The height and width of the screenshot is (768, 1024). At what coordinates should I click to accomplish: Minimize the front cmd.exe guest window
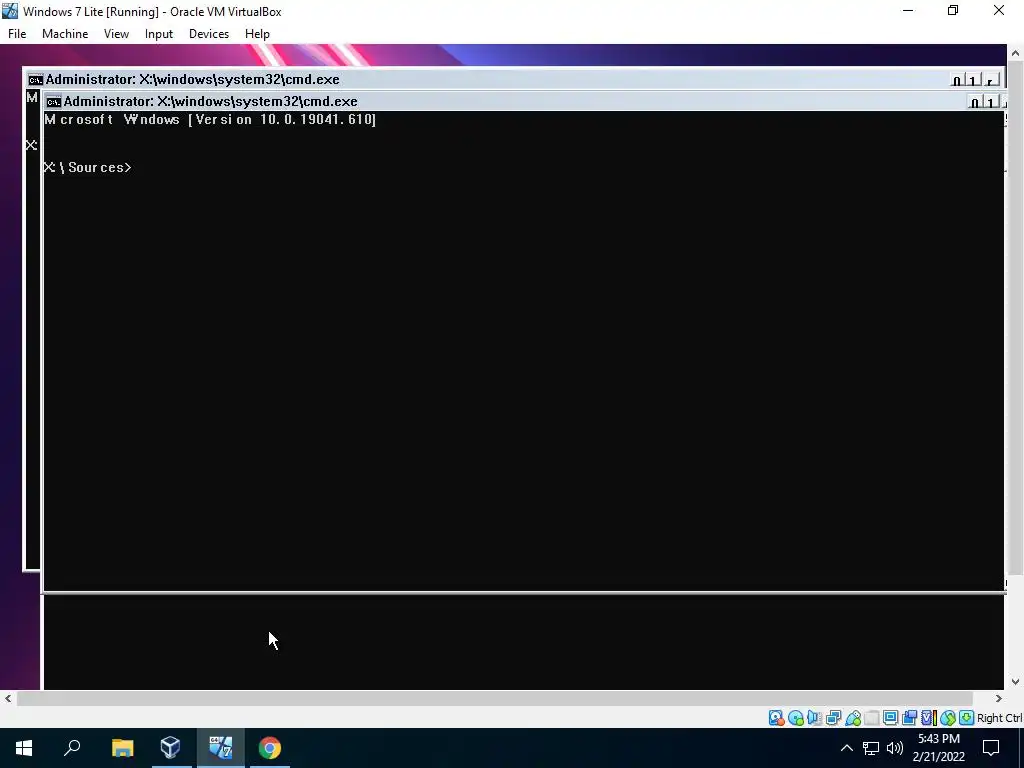coord(975,101)
